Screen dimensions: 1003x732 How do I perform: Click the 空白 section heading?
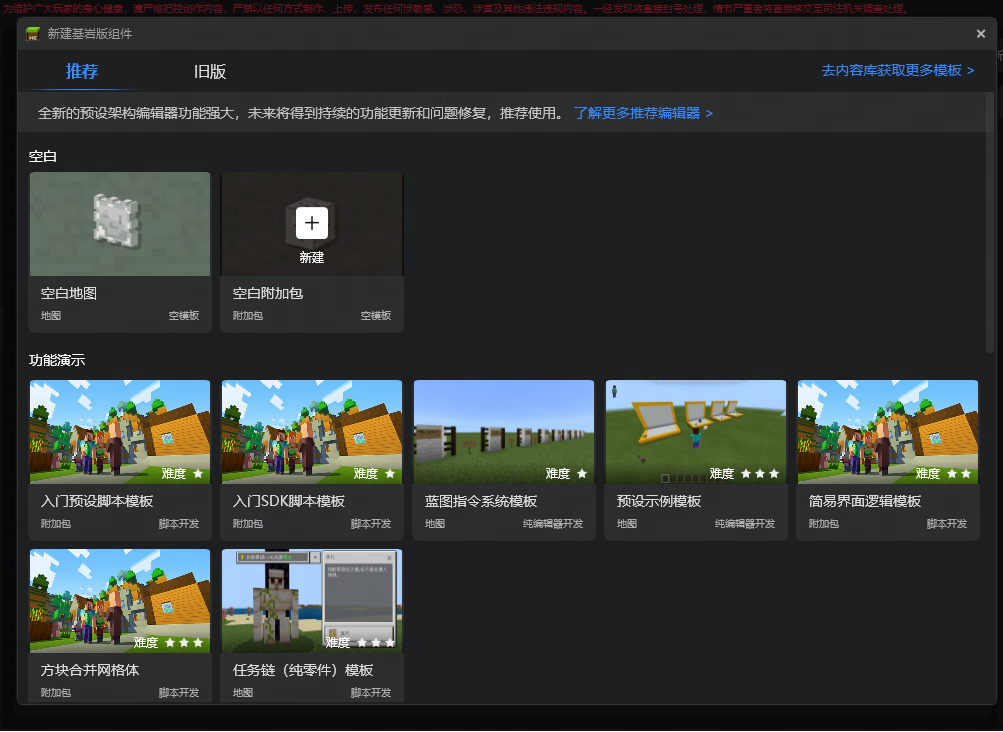43,156
